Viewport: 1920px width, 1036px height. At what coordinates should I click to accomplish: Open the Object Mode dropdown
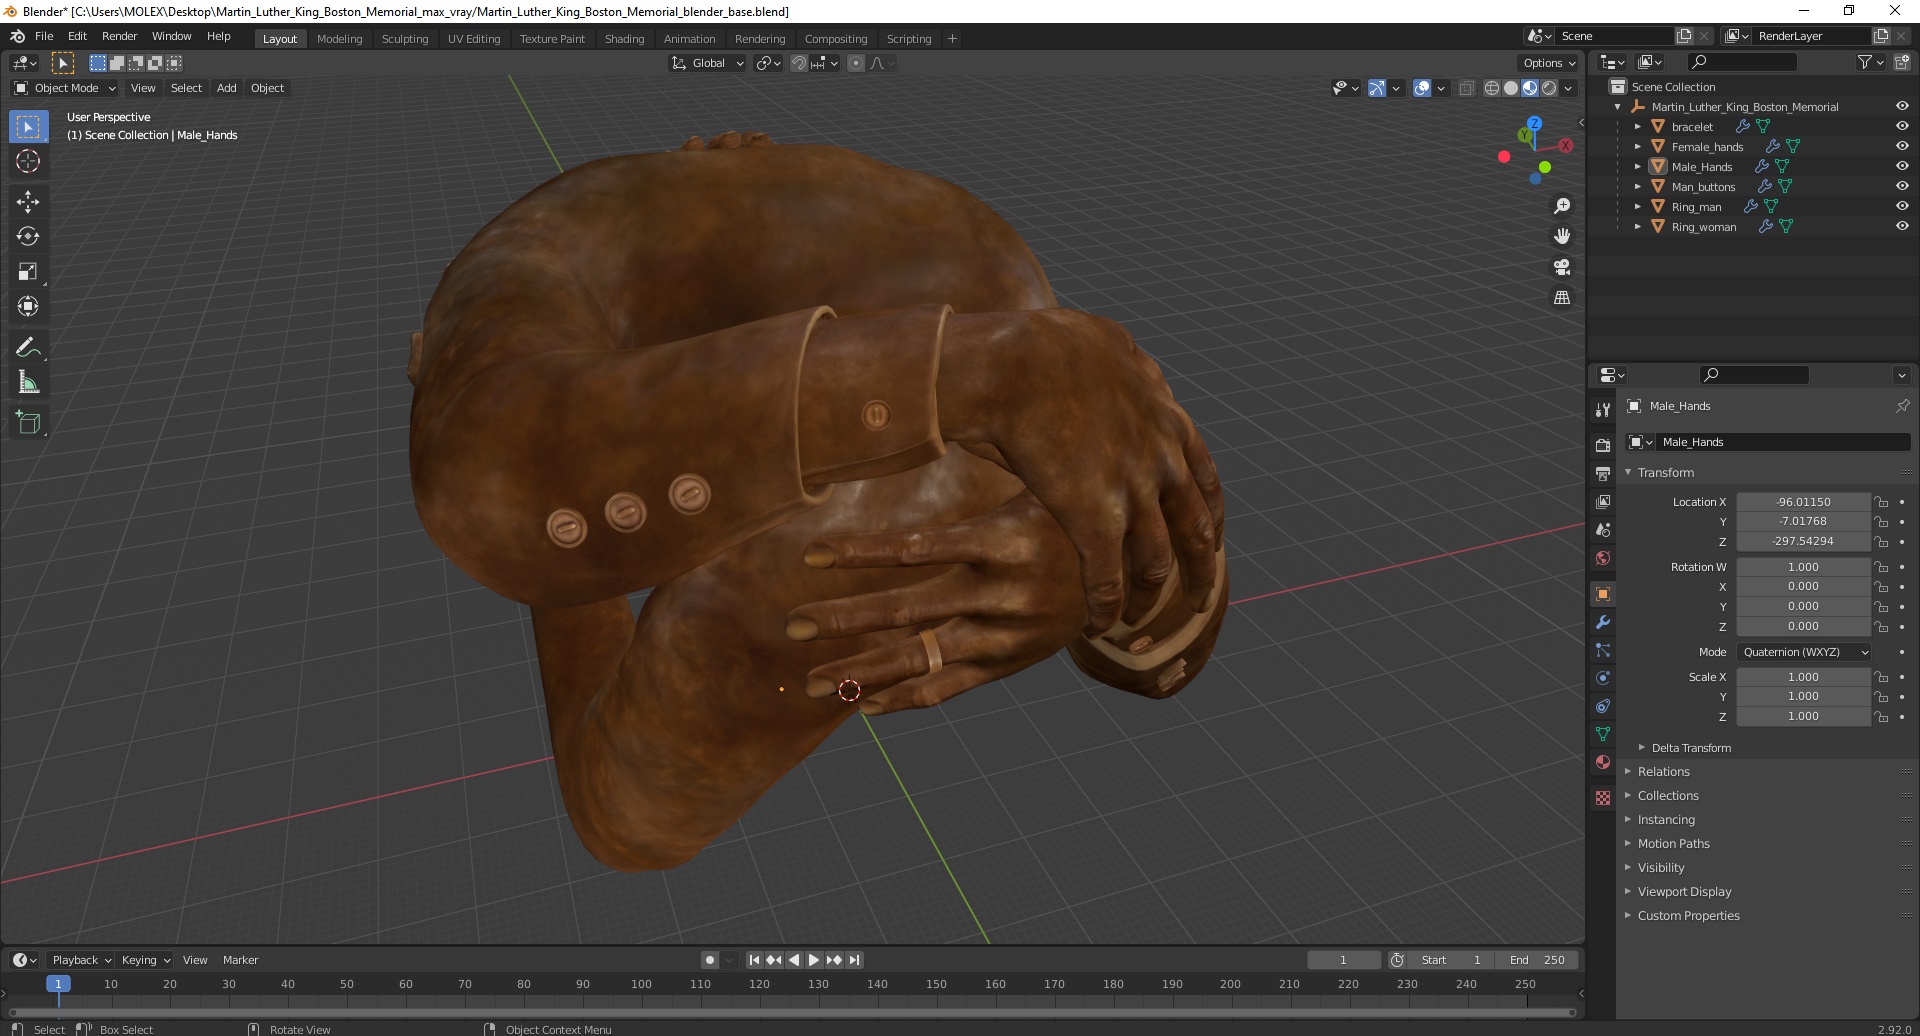[x=65, y=88]
